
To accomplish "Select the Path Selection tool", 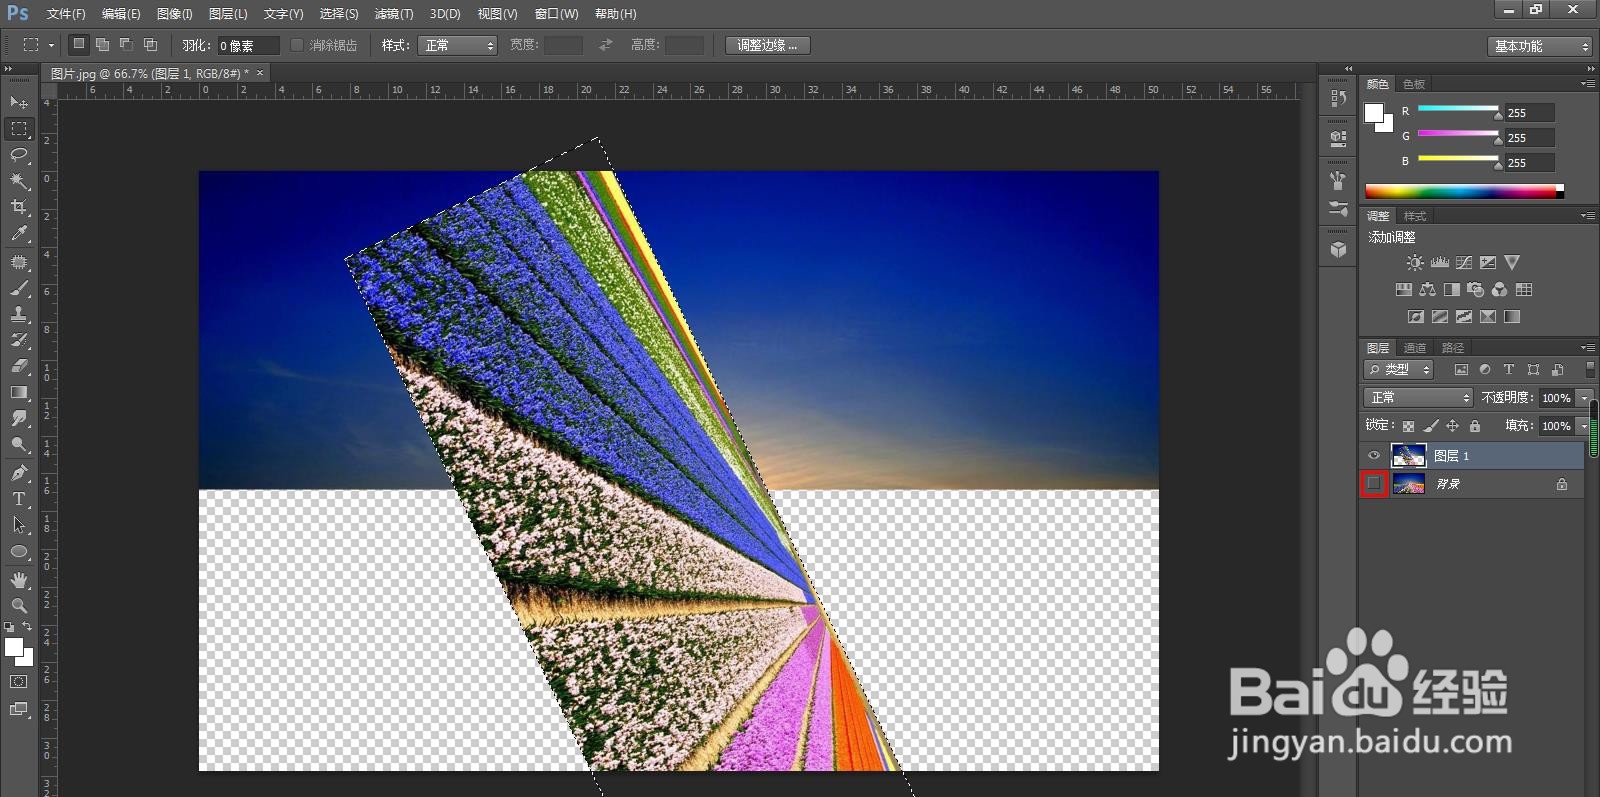I will pyautogui.click(x=19, y=525).
